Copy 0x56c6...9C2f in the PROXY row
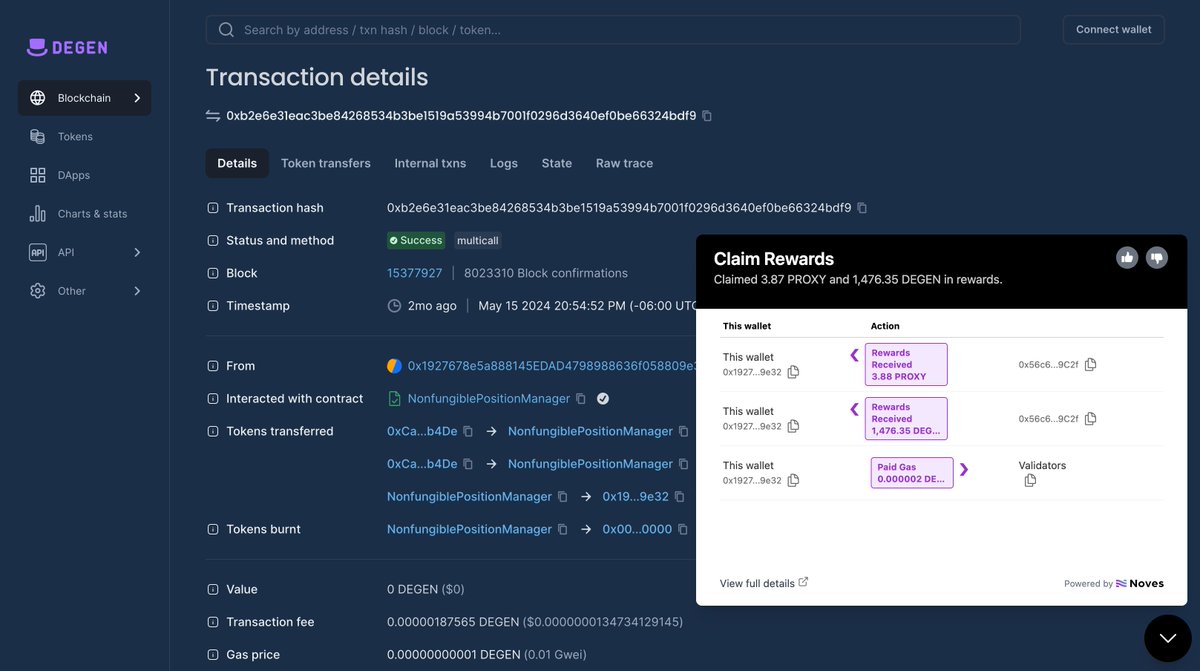 (1090, 364)
